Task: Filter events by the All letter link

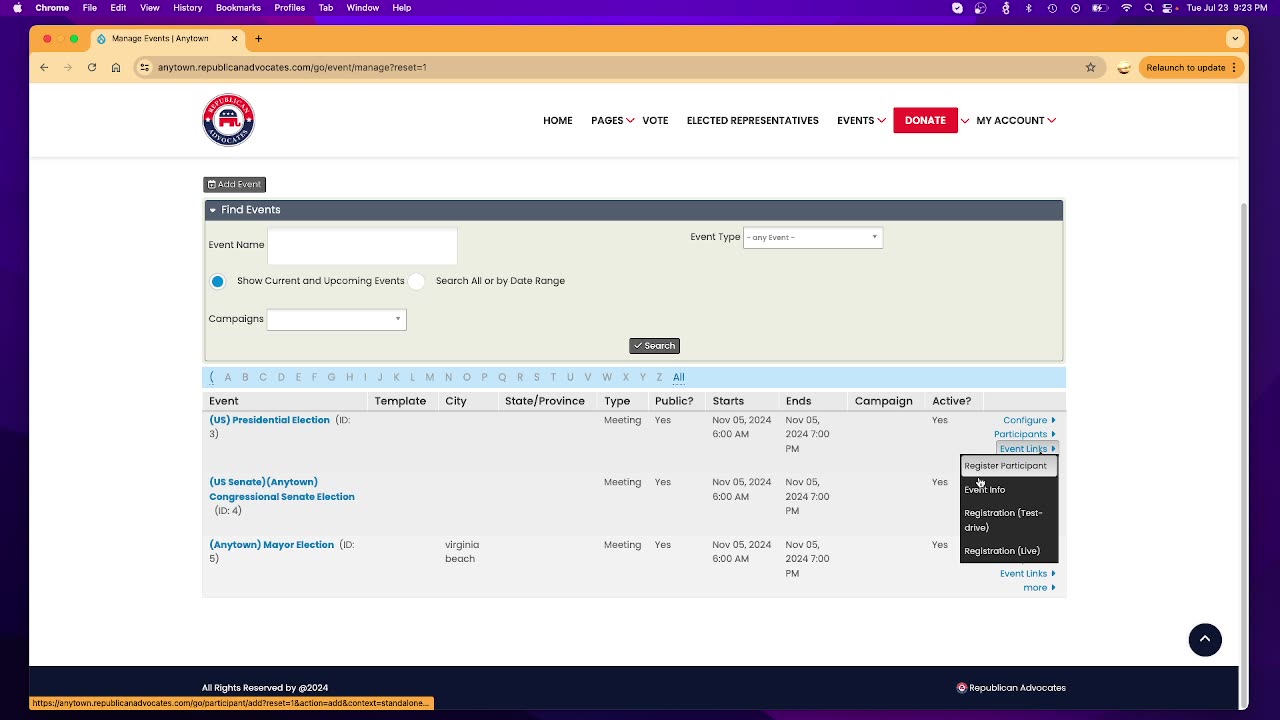Action: [x=678, y=377]
